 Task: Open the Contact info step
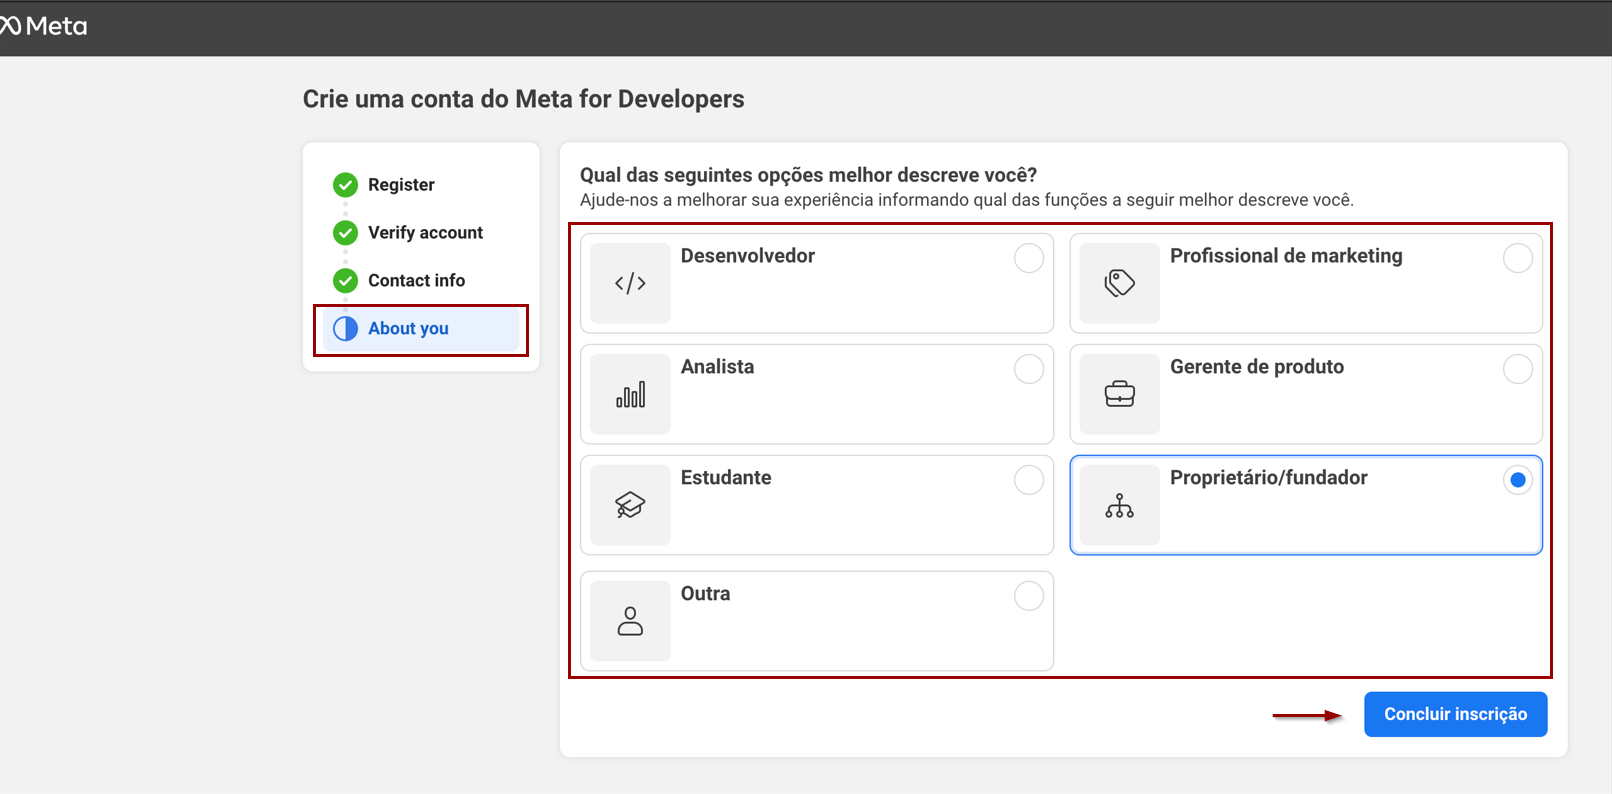416,281
